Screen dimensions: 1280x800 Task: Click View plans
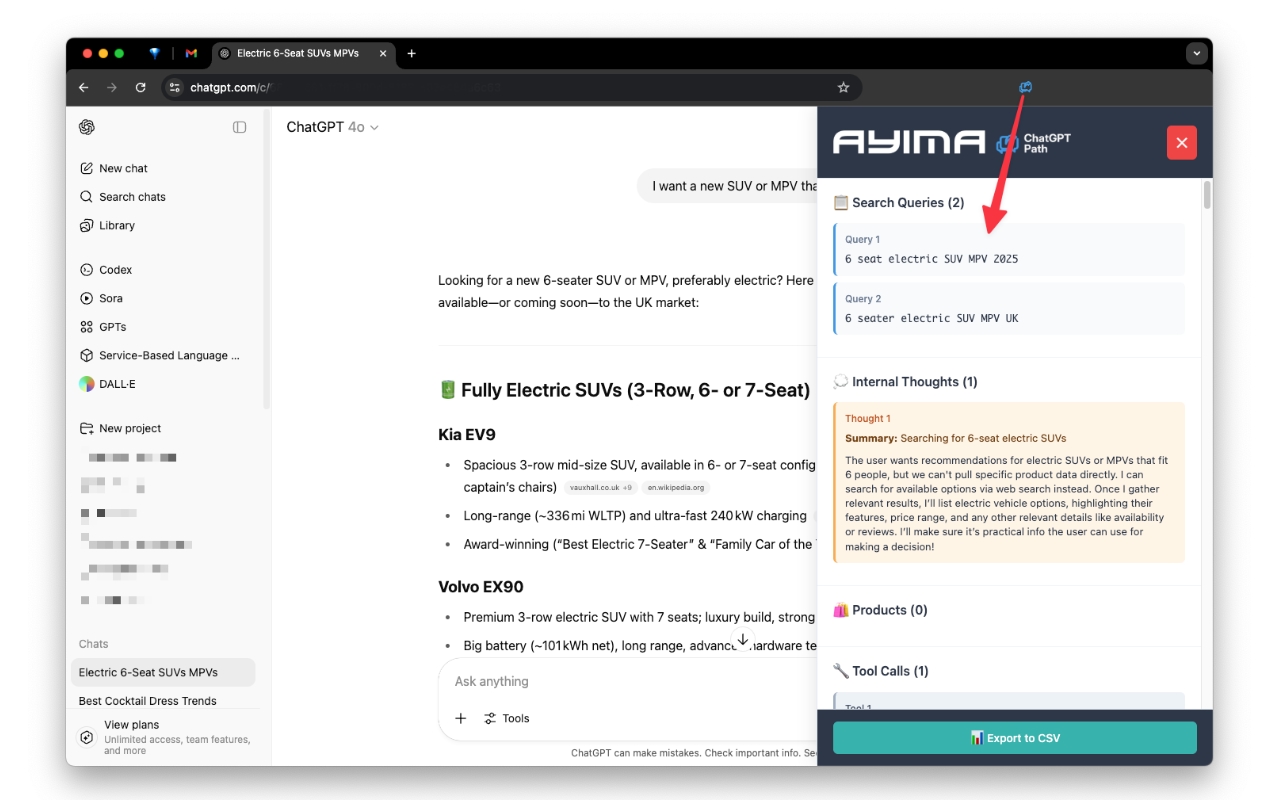click(x=165, y=737)
